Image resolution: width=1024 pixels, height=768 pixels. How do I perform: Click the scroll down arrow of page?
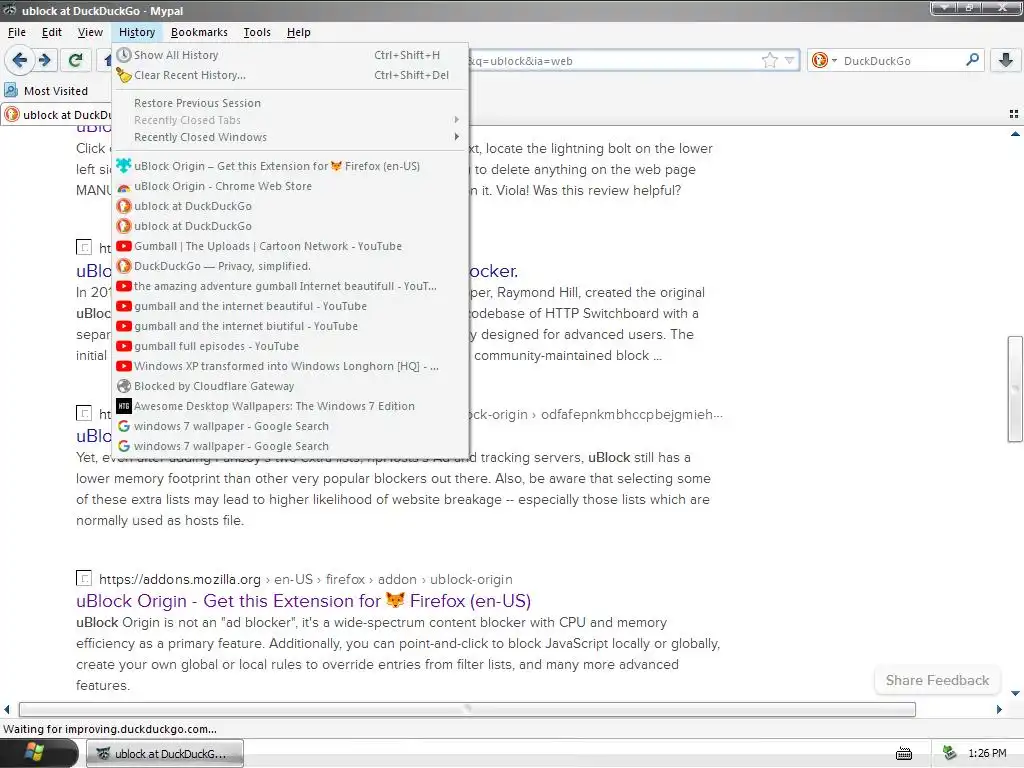point(1015,694)
